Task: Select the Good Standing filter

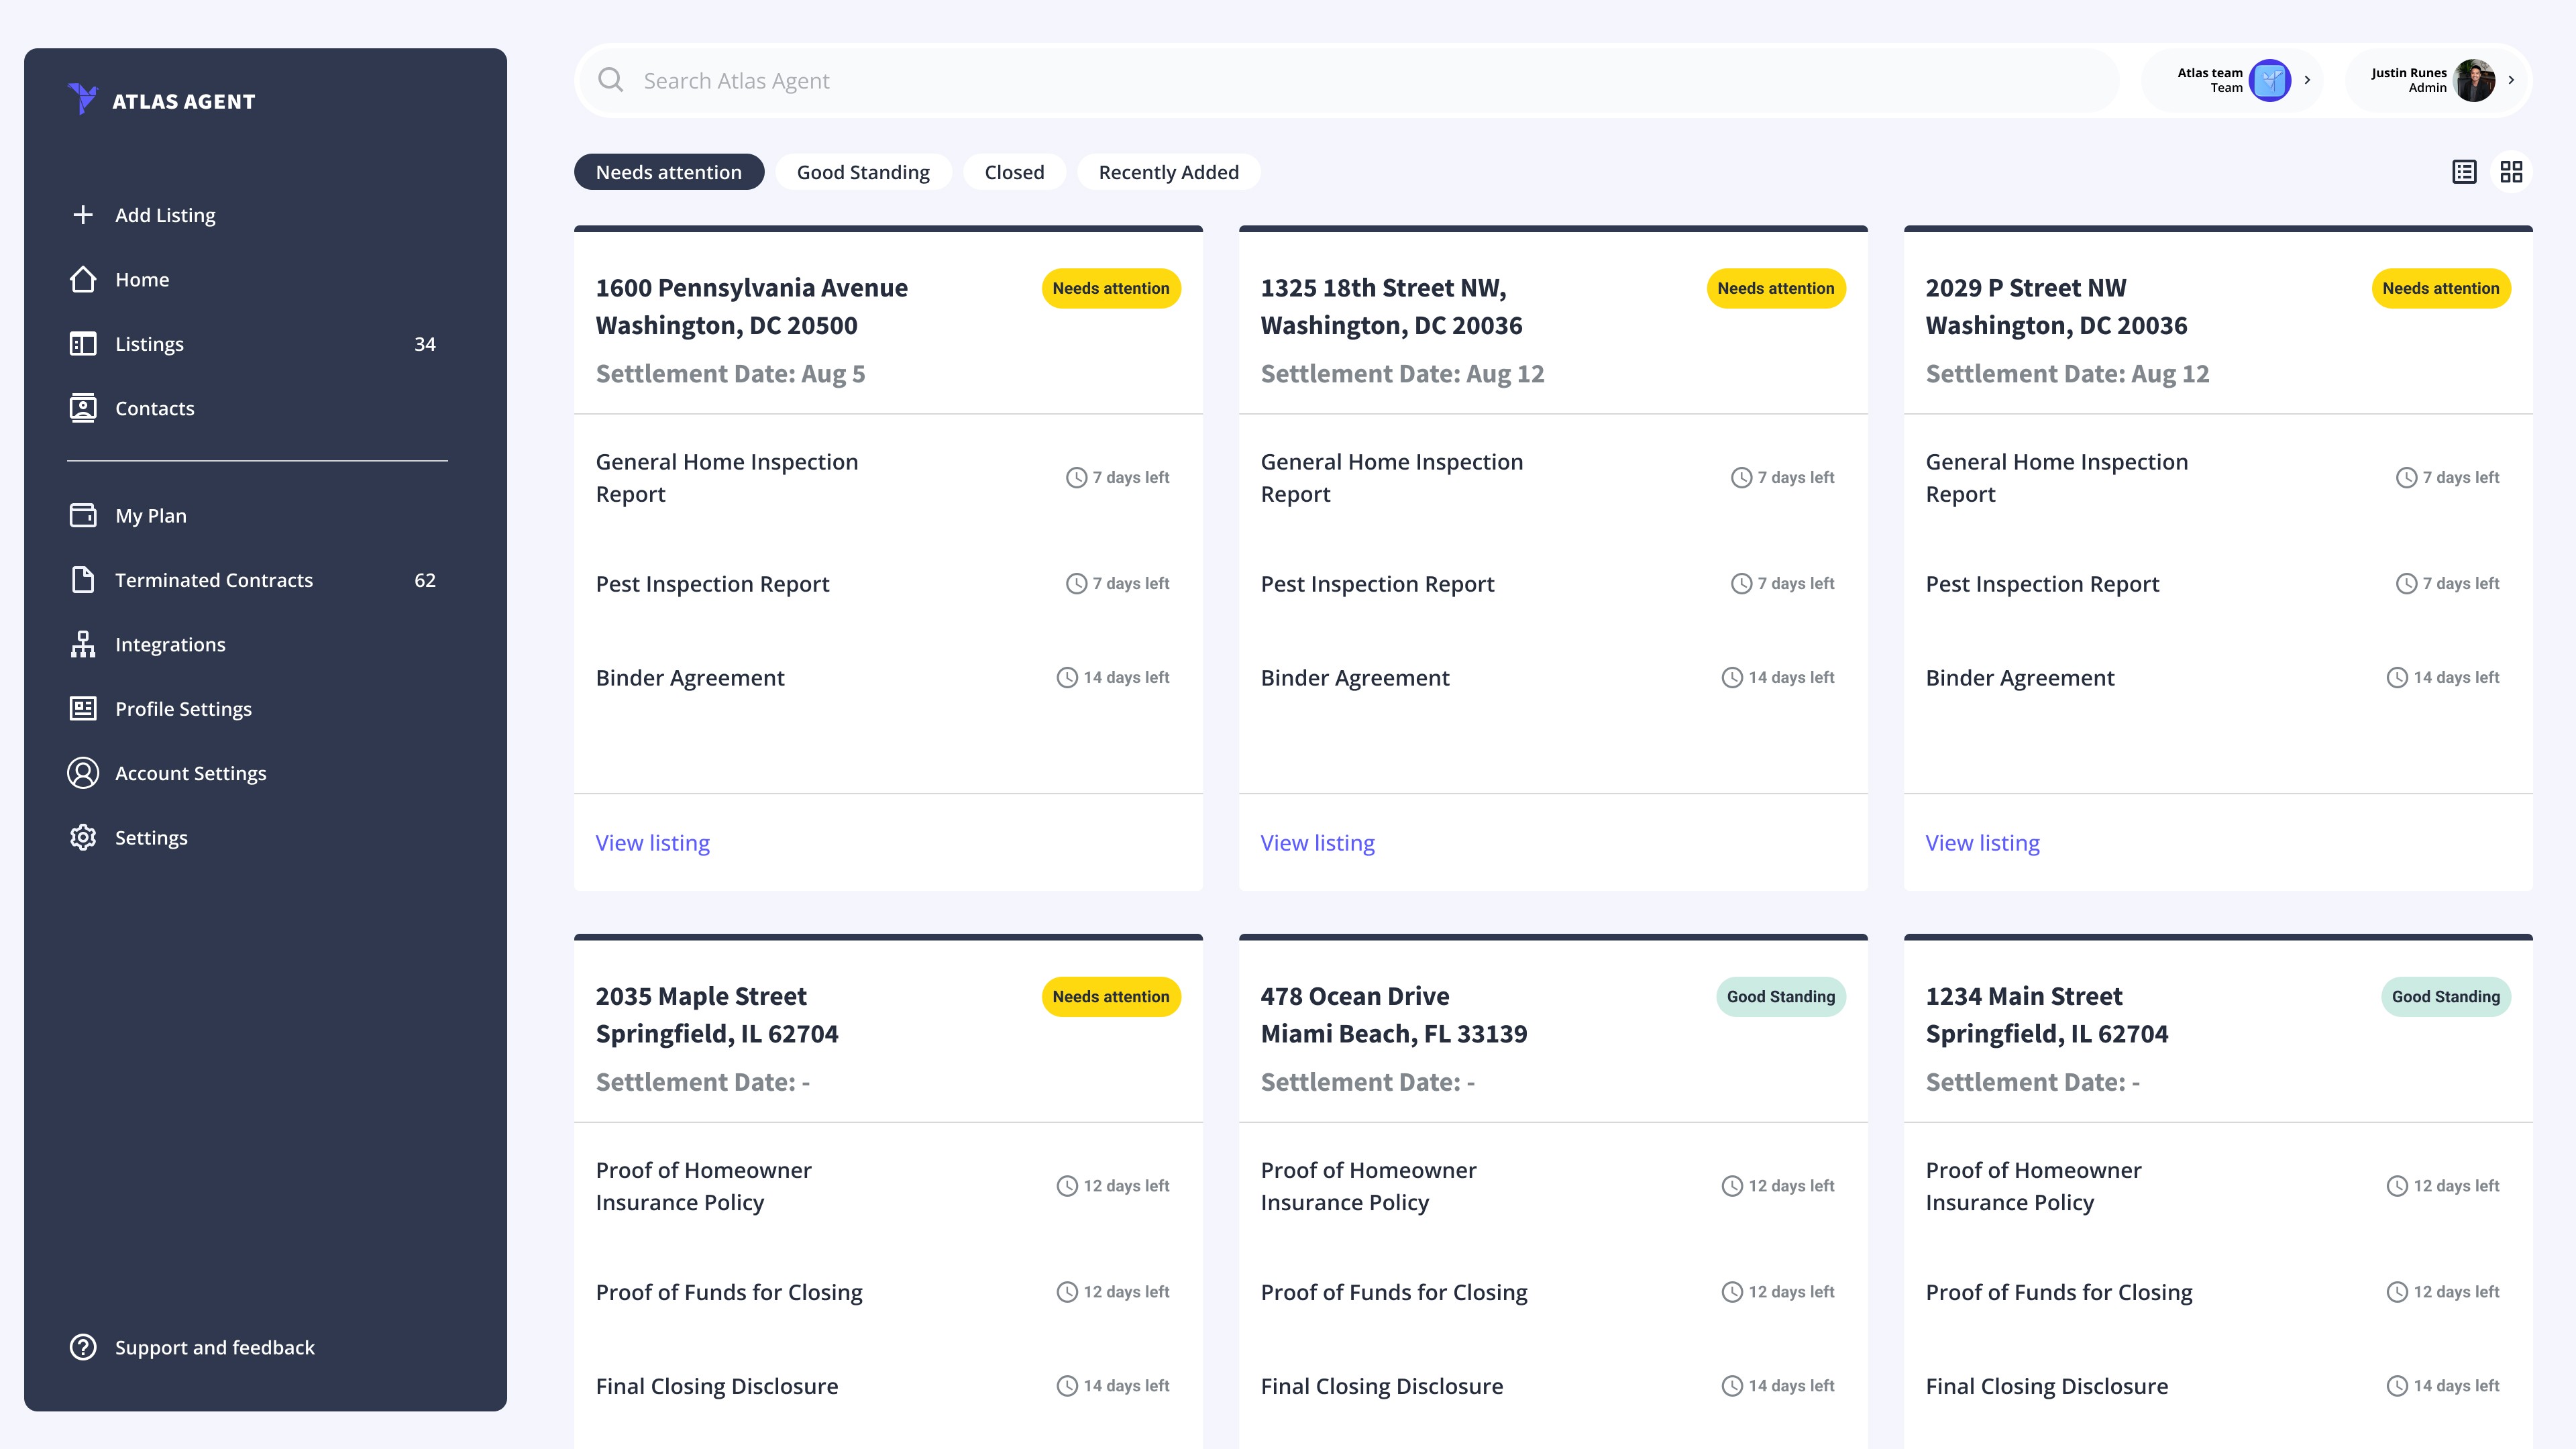Action: [862, 172]
